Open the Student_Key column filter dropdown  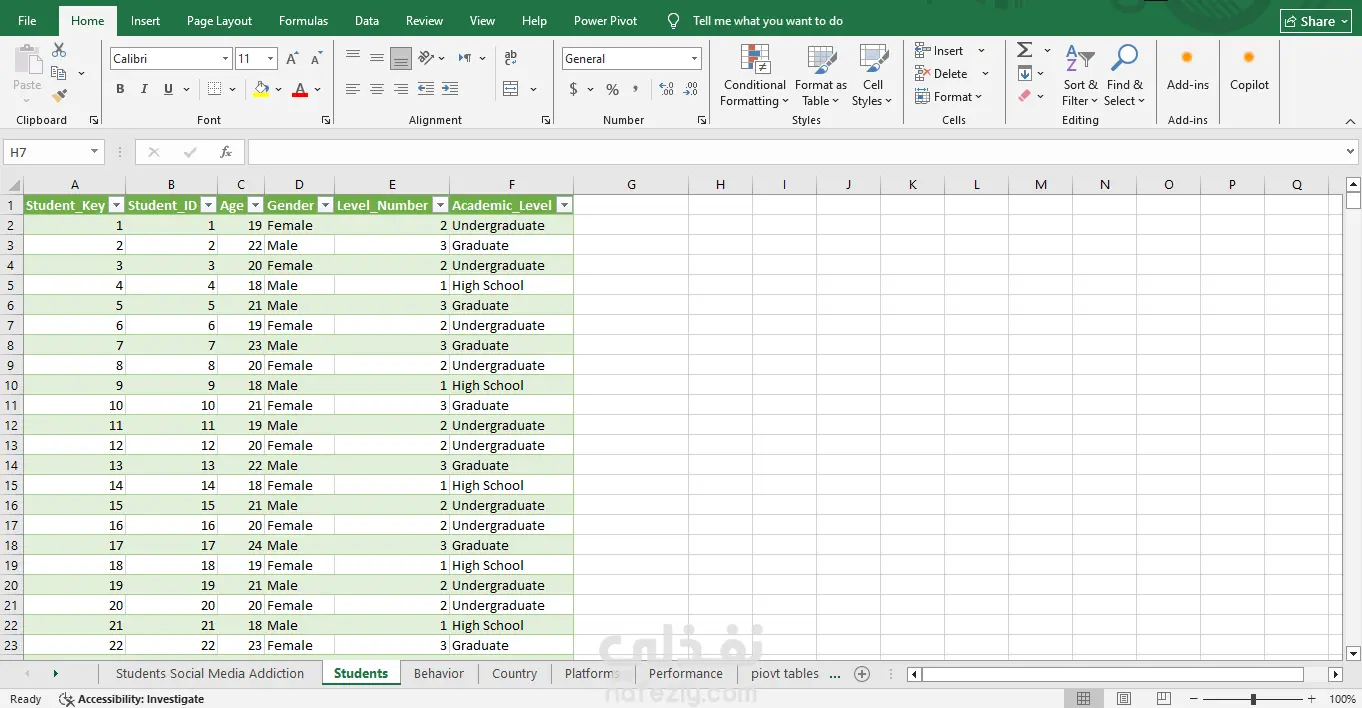(116, 205)
